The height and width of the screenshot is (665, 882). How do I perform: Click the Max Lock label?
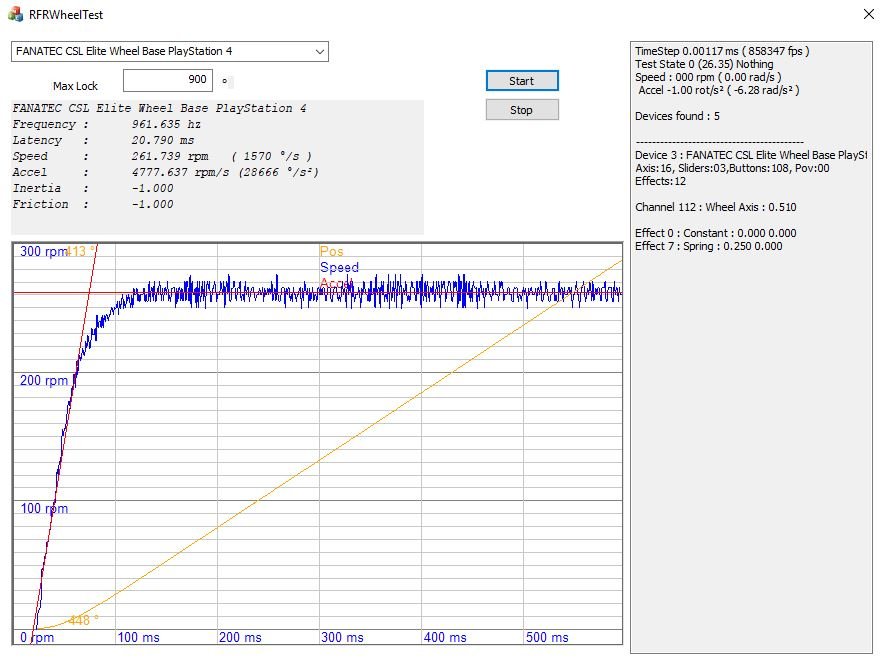point(75,87)
